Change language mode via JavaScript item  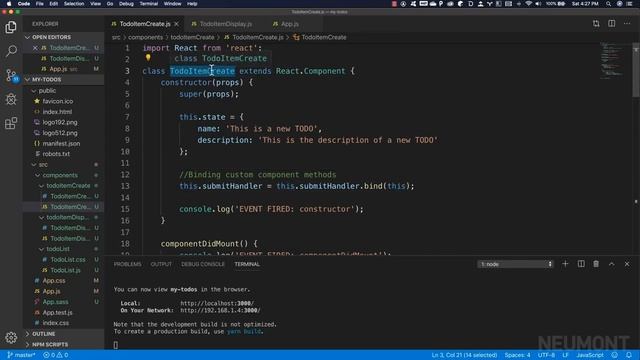click(590, 355)
